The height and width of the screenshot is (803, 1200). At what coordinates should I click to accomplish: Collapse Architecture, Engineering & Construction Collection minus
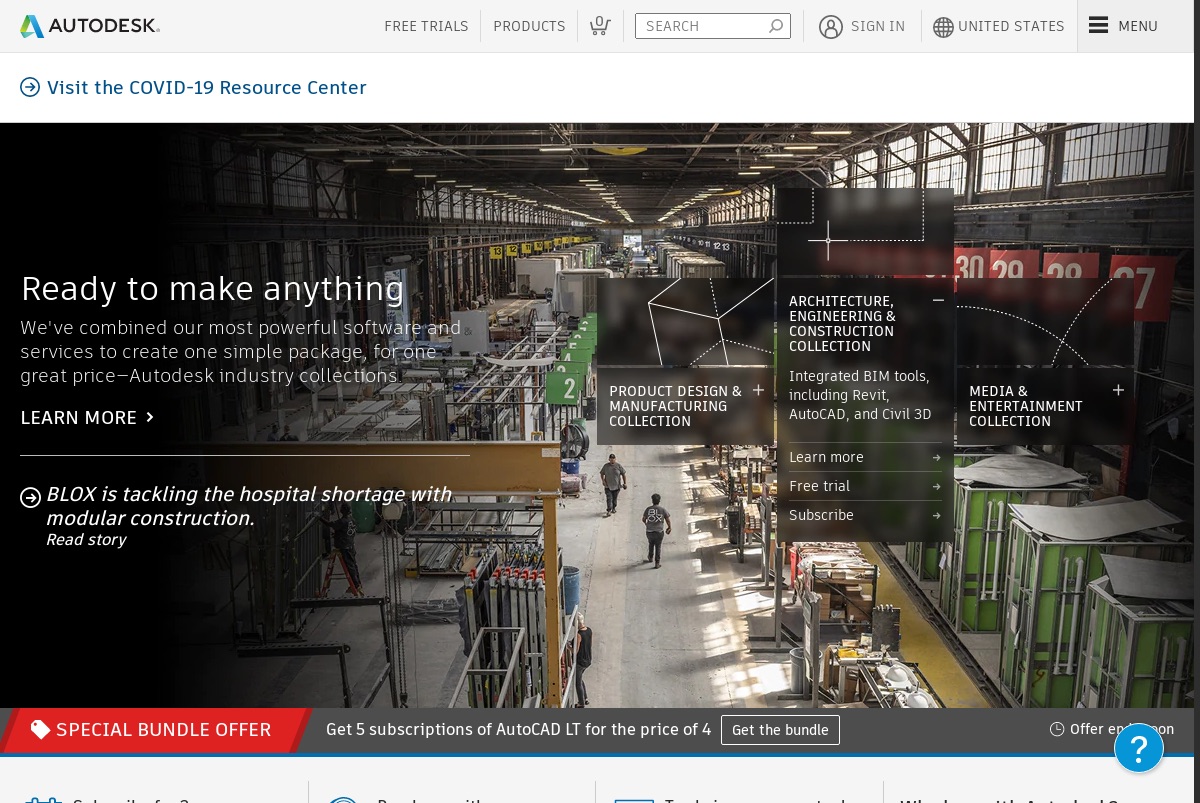pos(938,300)
